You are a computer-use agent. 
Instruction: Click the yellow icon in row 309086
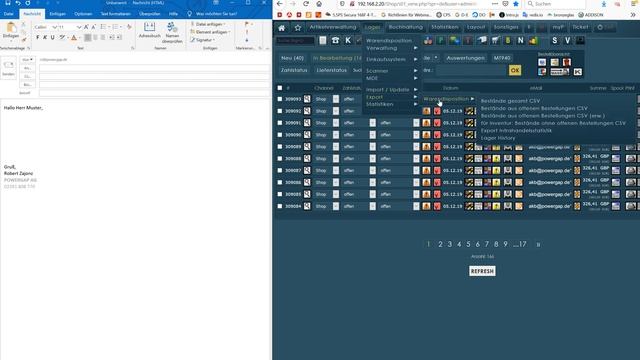(496, 182)
